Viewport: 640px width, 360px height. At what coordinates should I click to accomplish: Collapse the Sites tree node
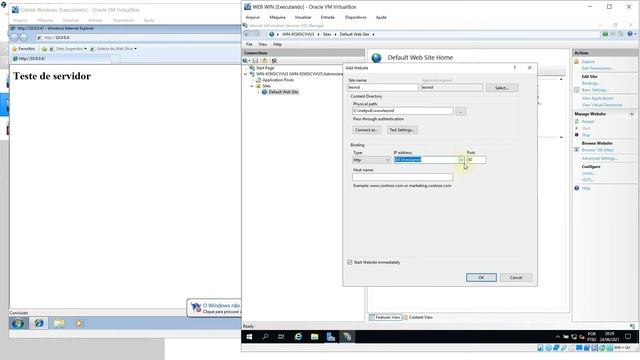(x=252, y=86)
